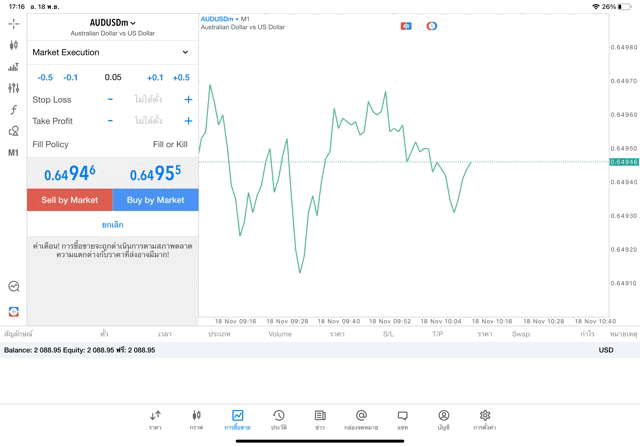Open the History (ประวัติ) tab icon
Screen dimensions: 640x447
pyautogui.click(x=278, y=419)
